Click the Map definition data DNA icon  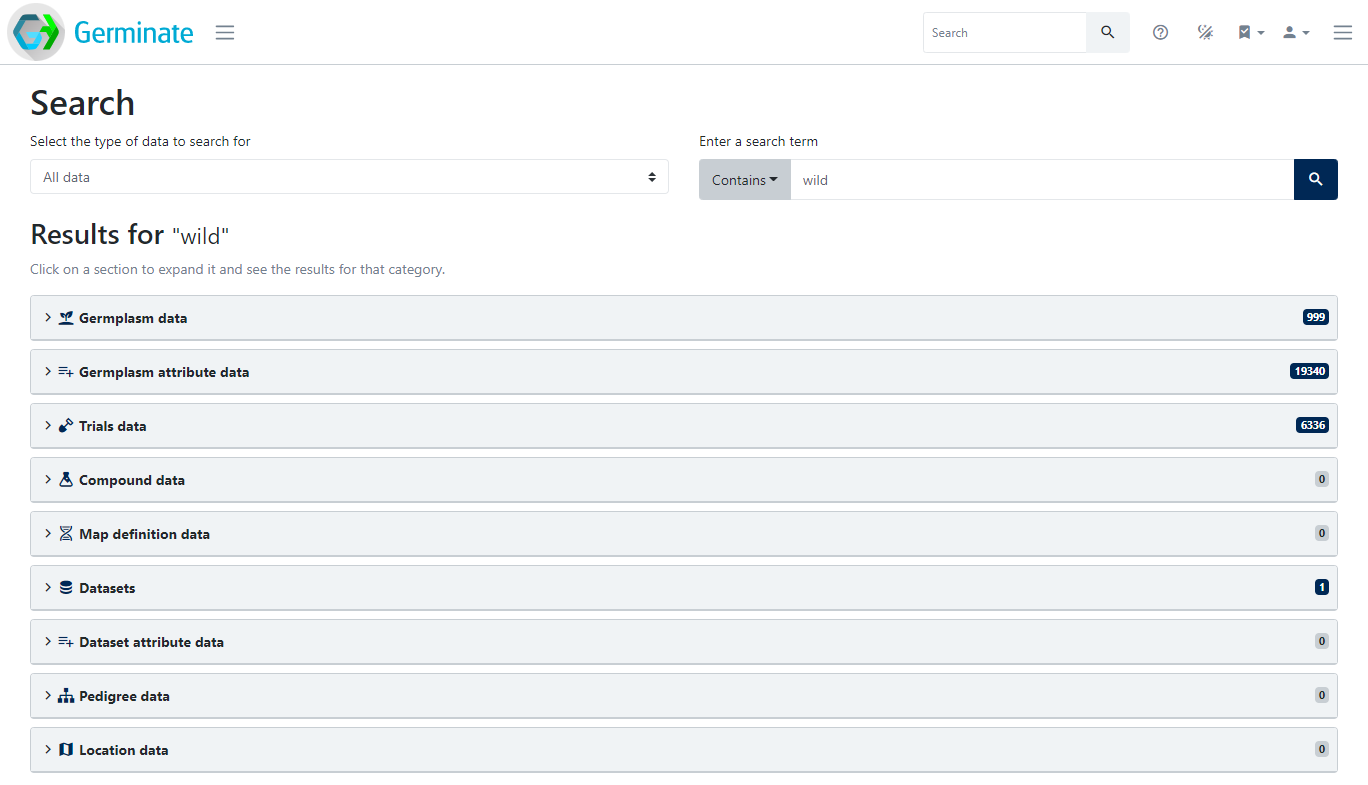point(65,533)
